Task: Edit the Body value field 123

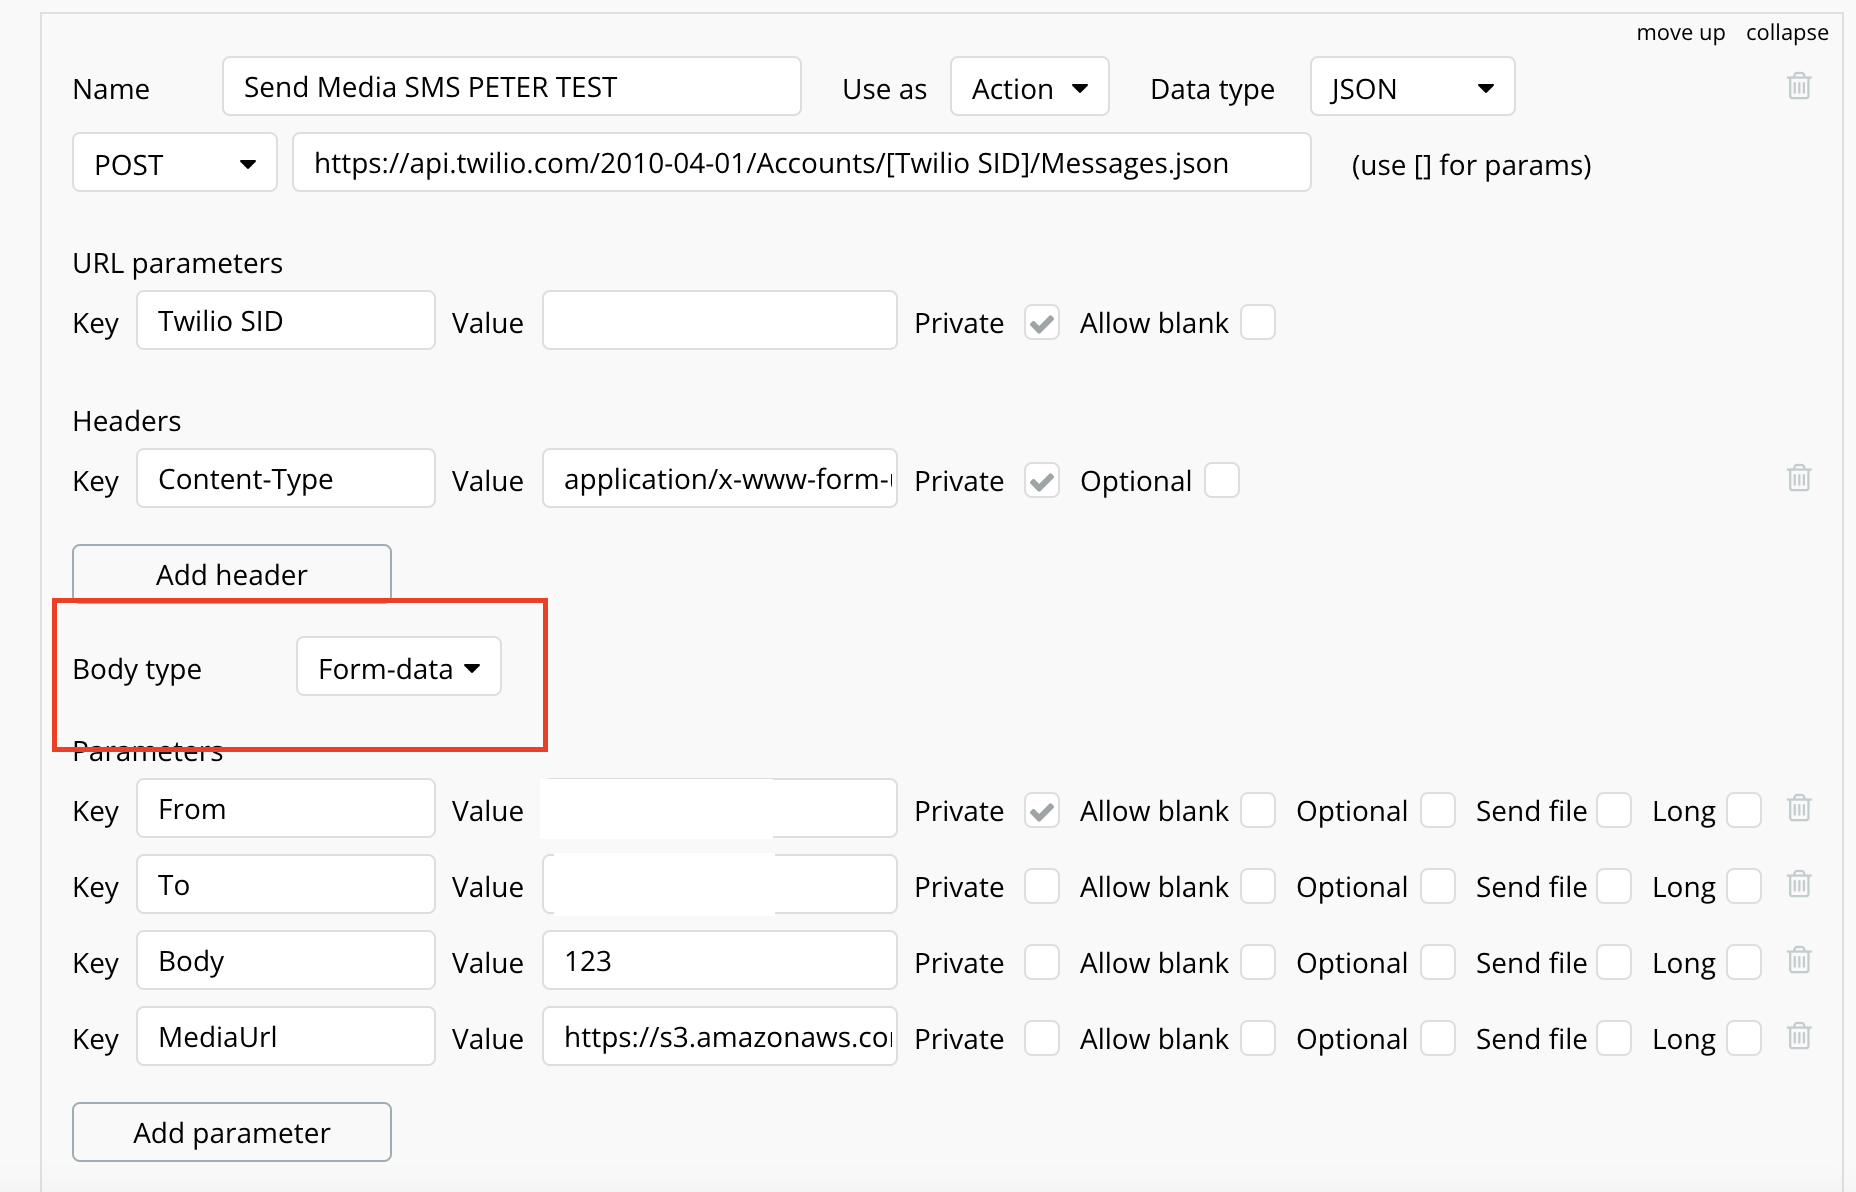Action: (720, 961)
